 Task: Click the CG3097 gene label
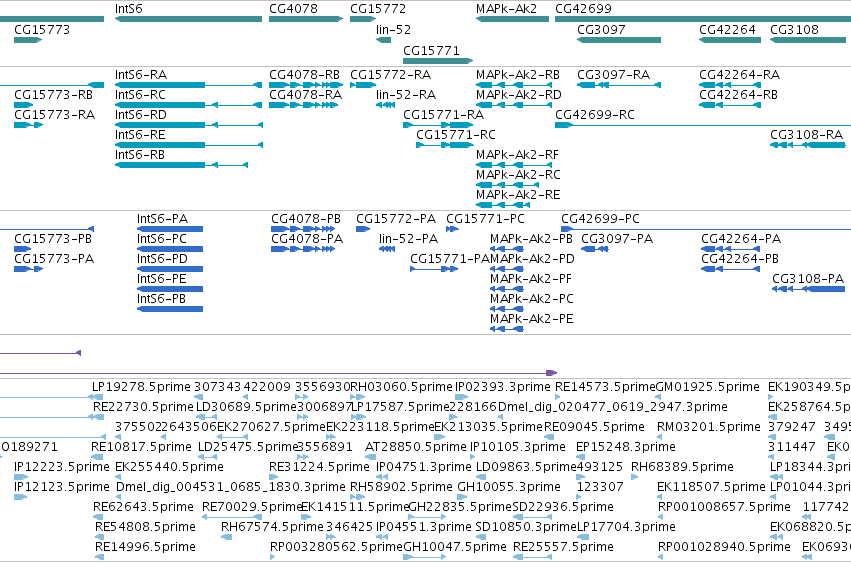[601, 29]
